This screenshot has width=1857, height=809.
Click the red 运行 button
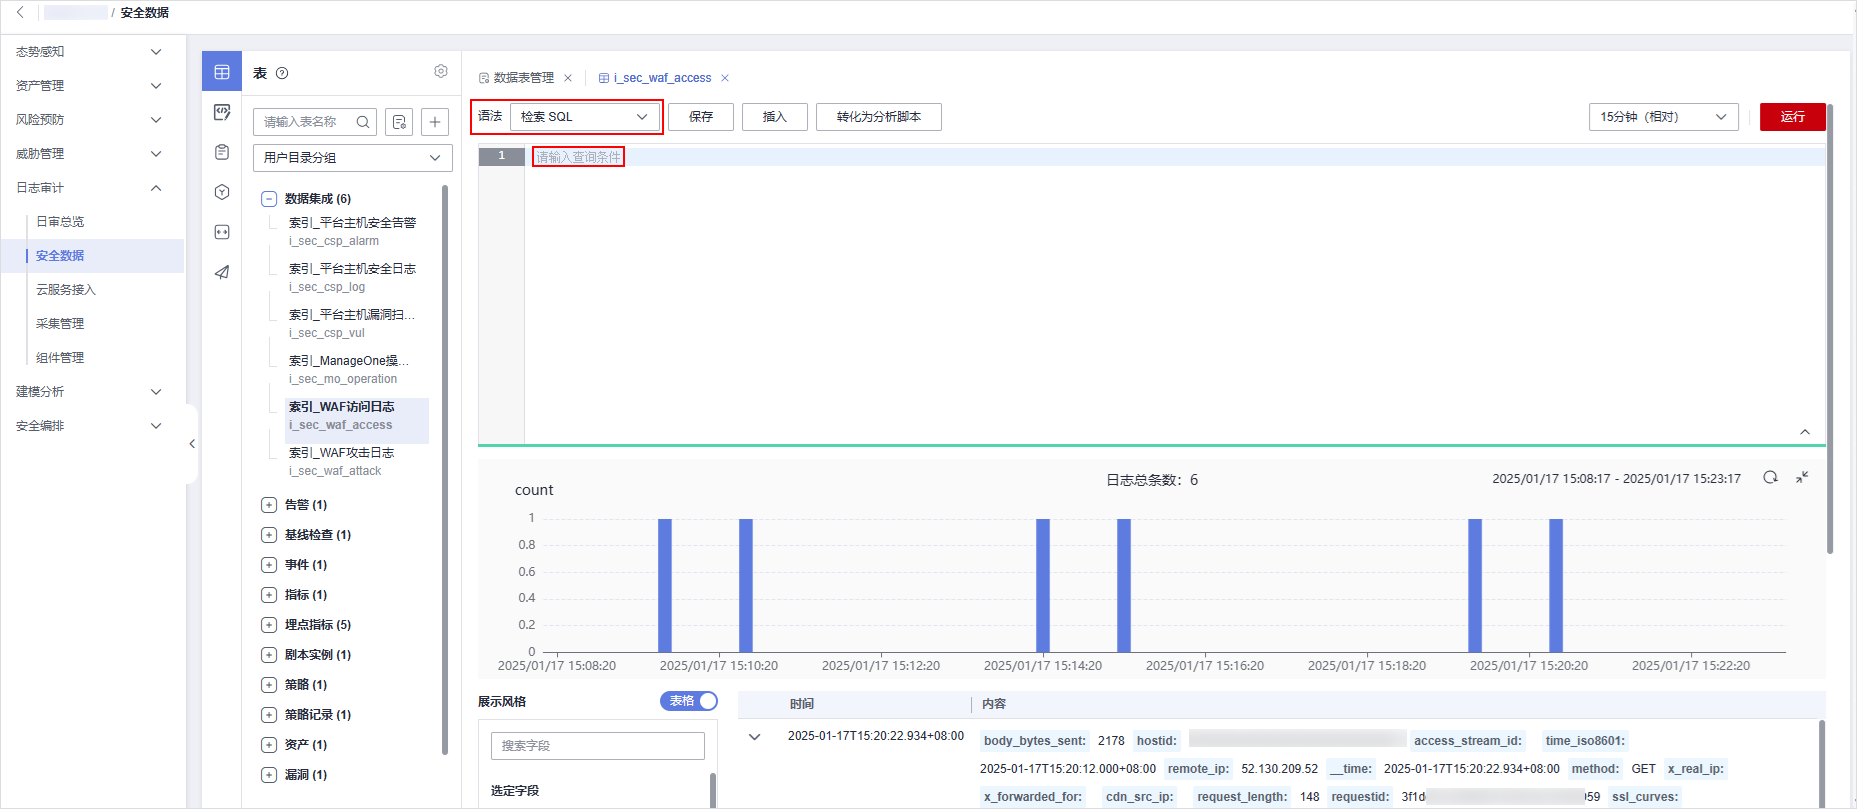(1792, 117)
